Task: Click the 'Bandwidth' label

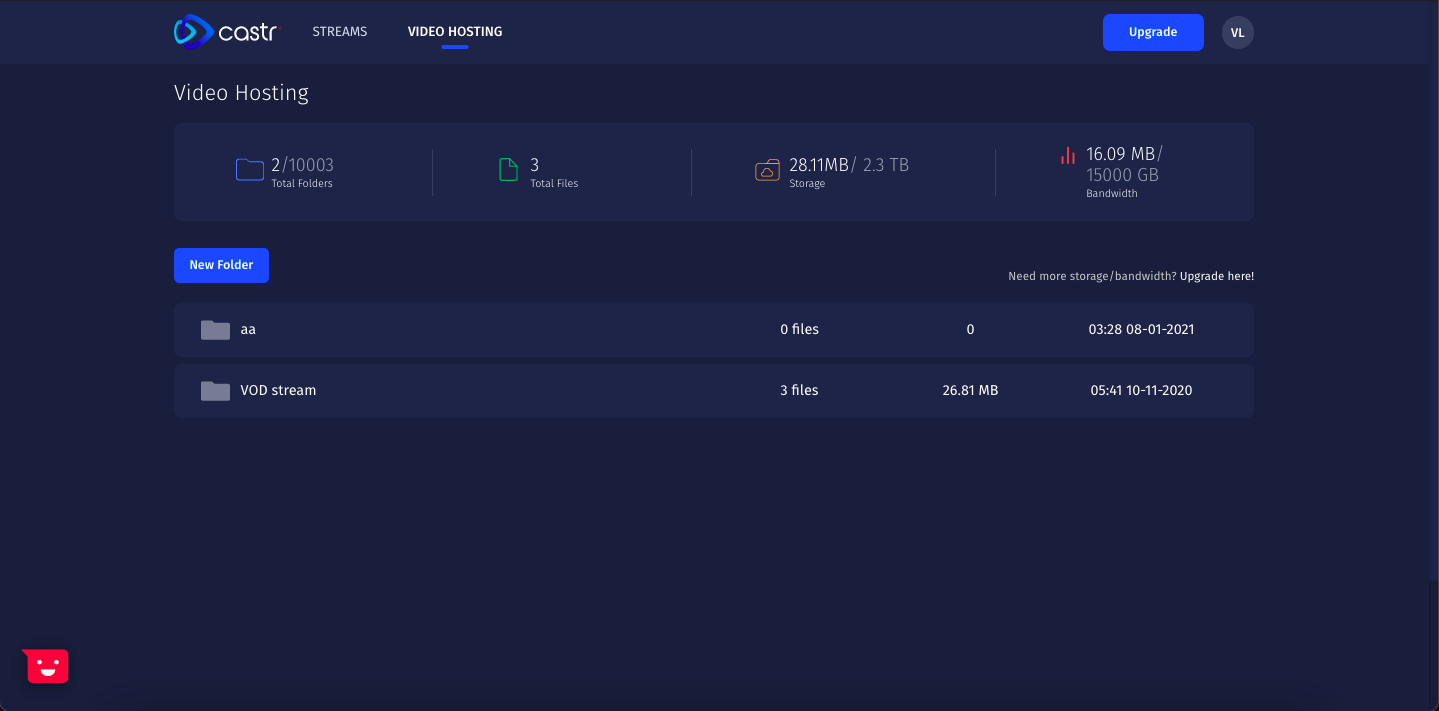Action: tap(1112, 194)
